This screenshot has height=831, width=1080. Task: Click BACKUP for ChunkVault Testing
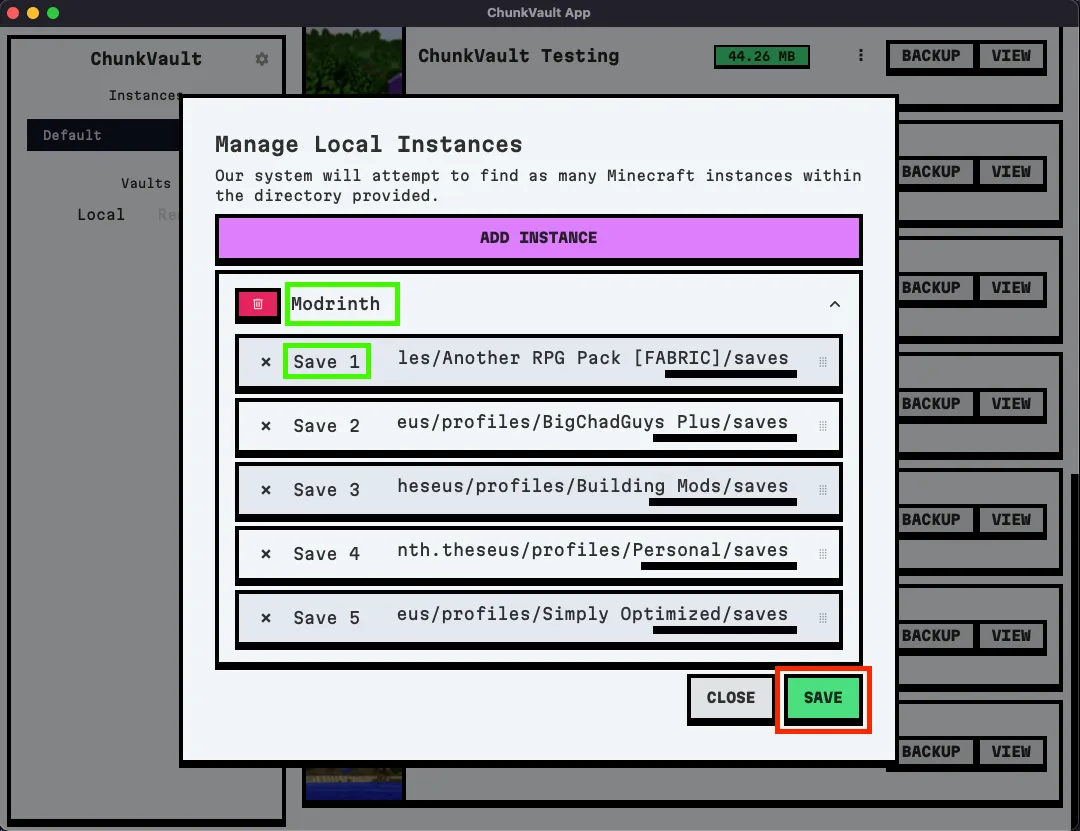point(930,56)
